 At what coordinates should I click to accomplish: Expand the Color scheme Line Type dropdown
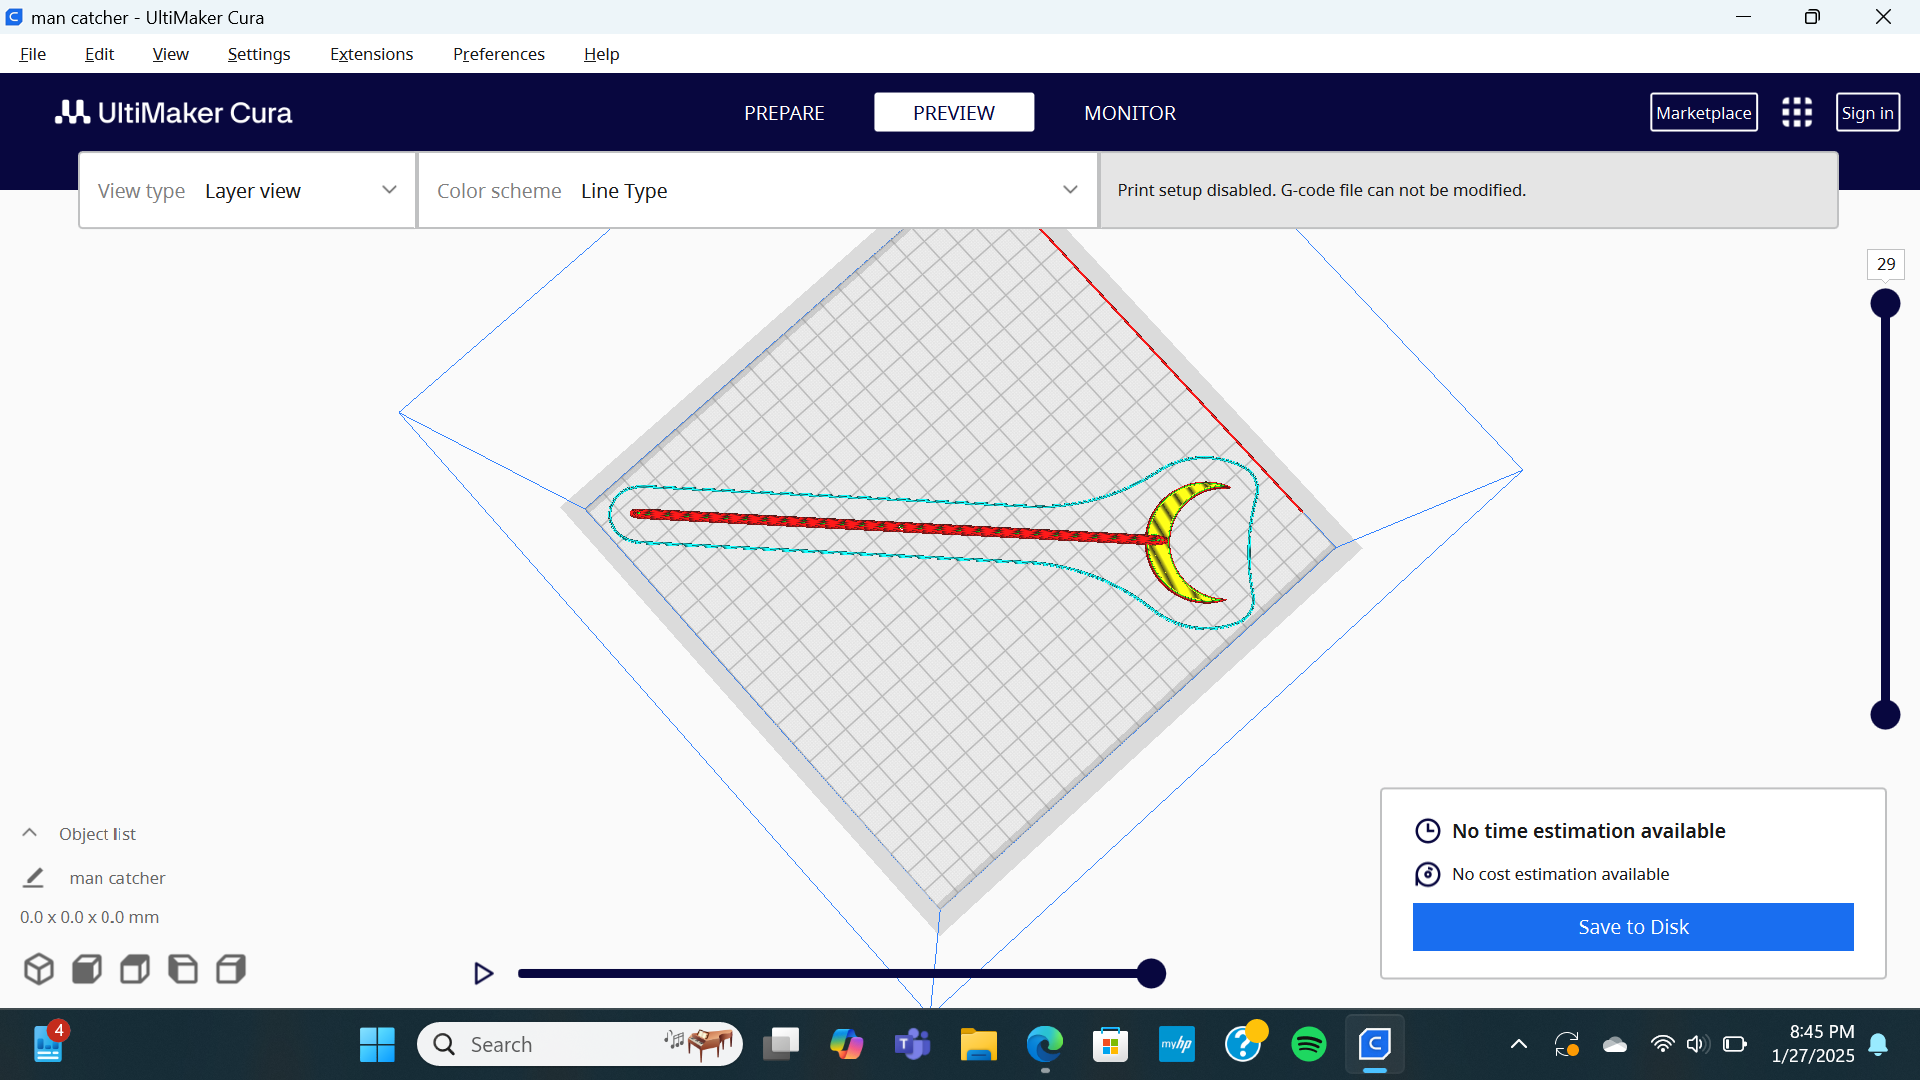click(758, 190)
